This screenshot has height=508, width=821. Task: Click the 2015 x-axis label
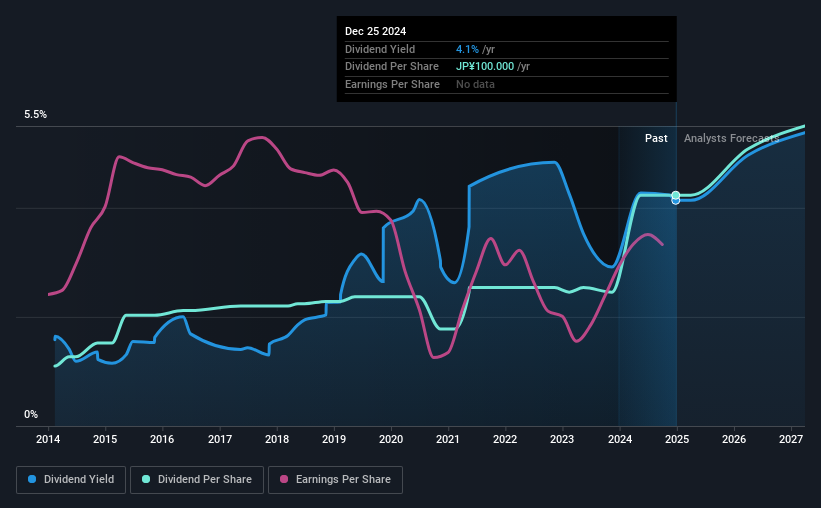[x=105, y=439]
